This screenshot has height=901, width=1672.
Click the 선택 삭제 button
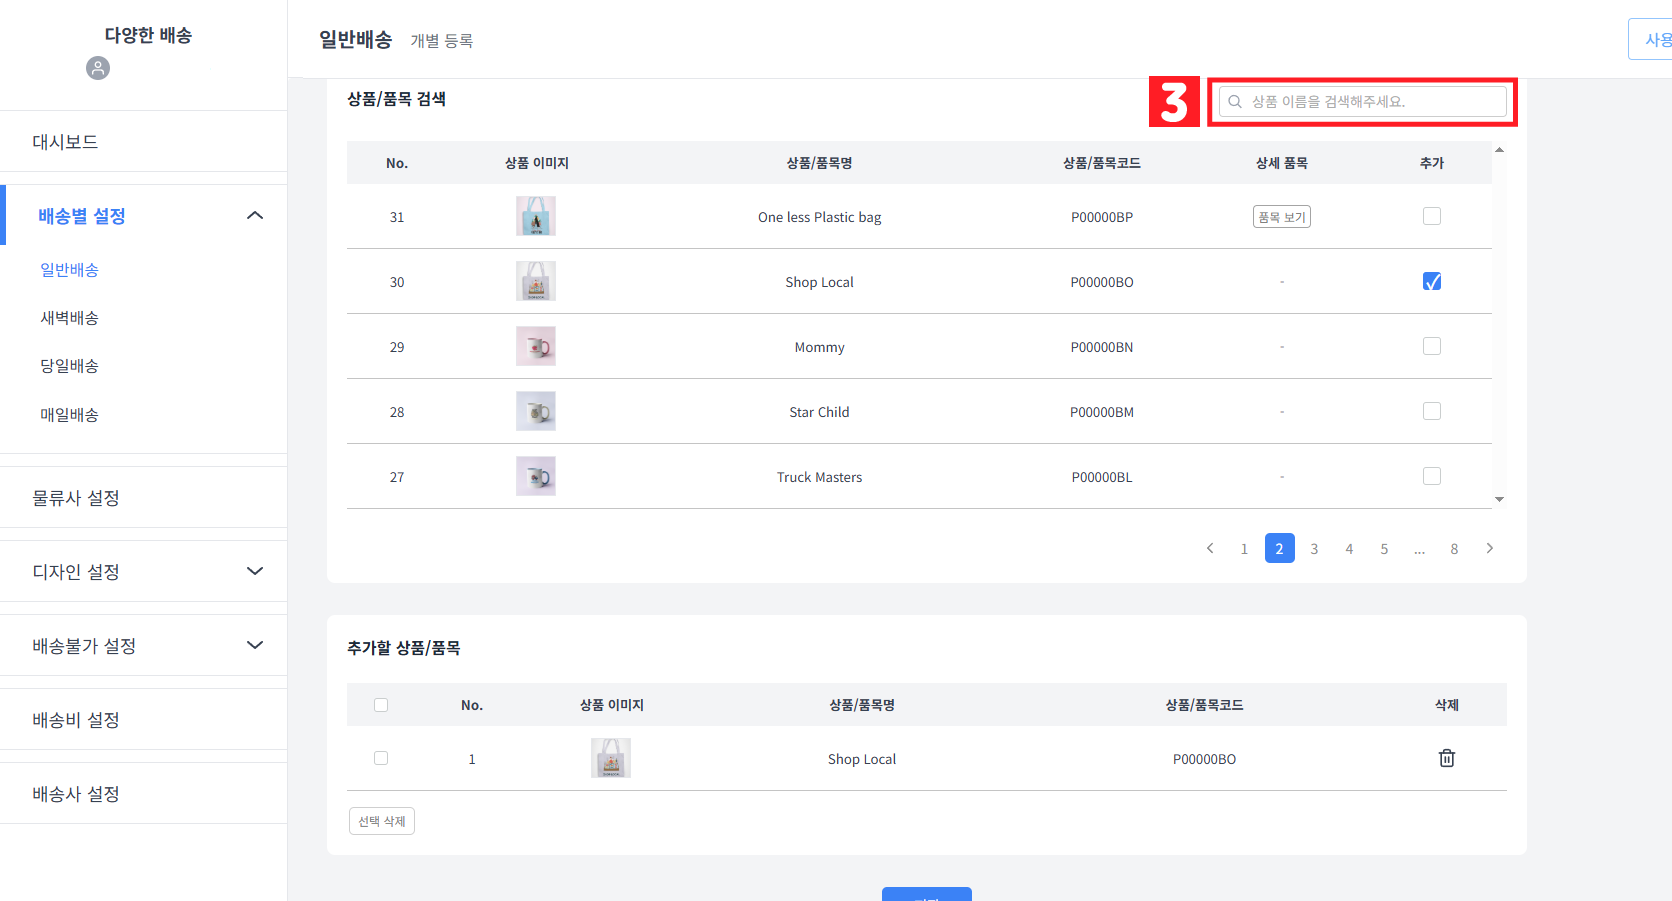point(381,820)
